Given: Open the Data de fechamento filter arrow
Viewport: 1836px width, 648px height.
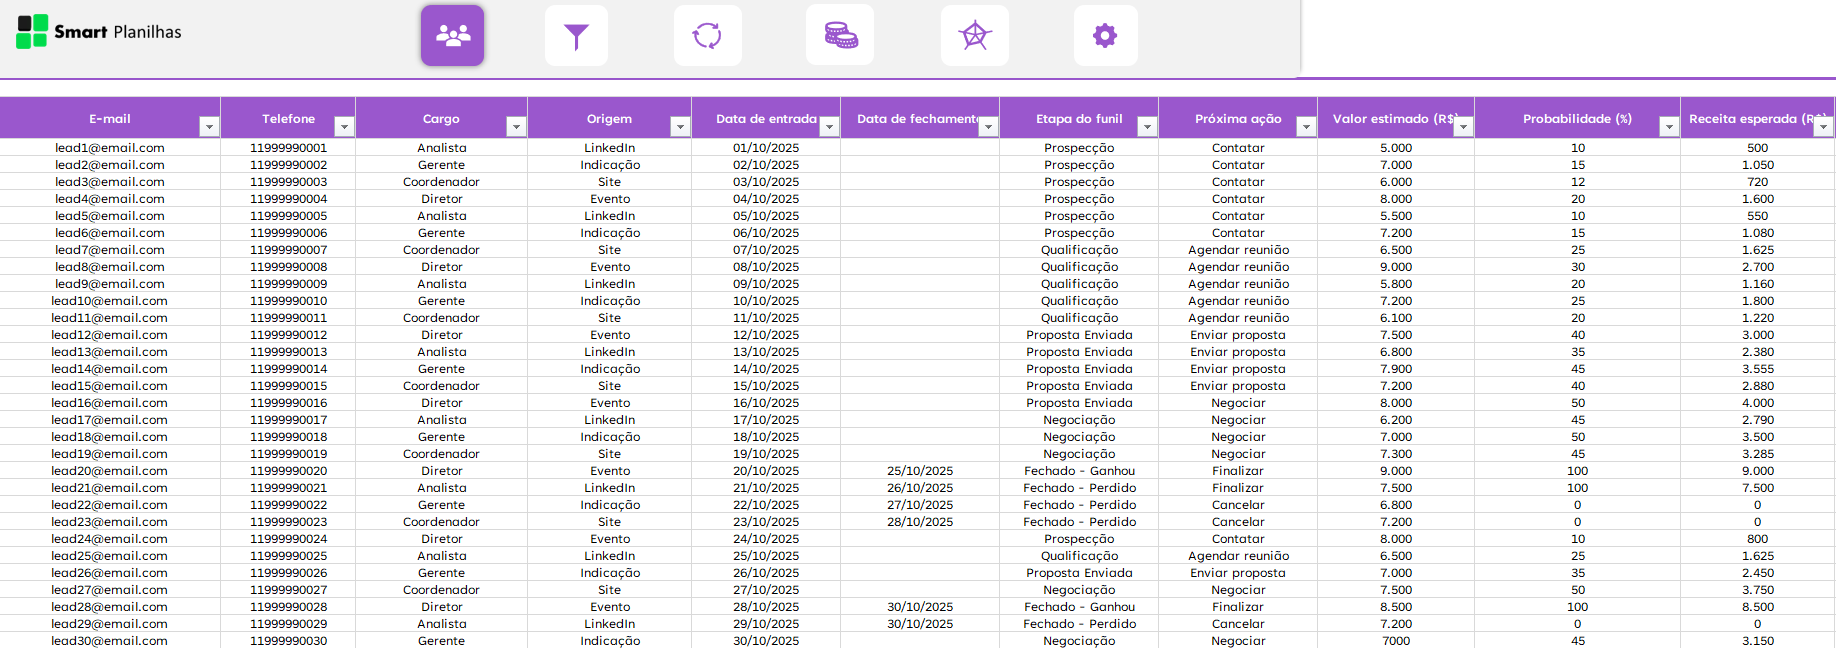Looking at the screenshot, I should click(988, 127).
